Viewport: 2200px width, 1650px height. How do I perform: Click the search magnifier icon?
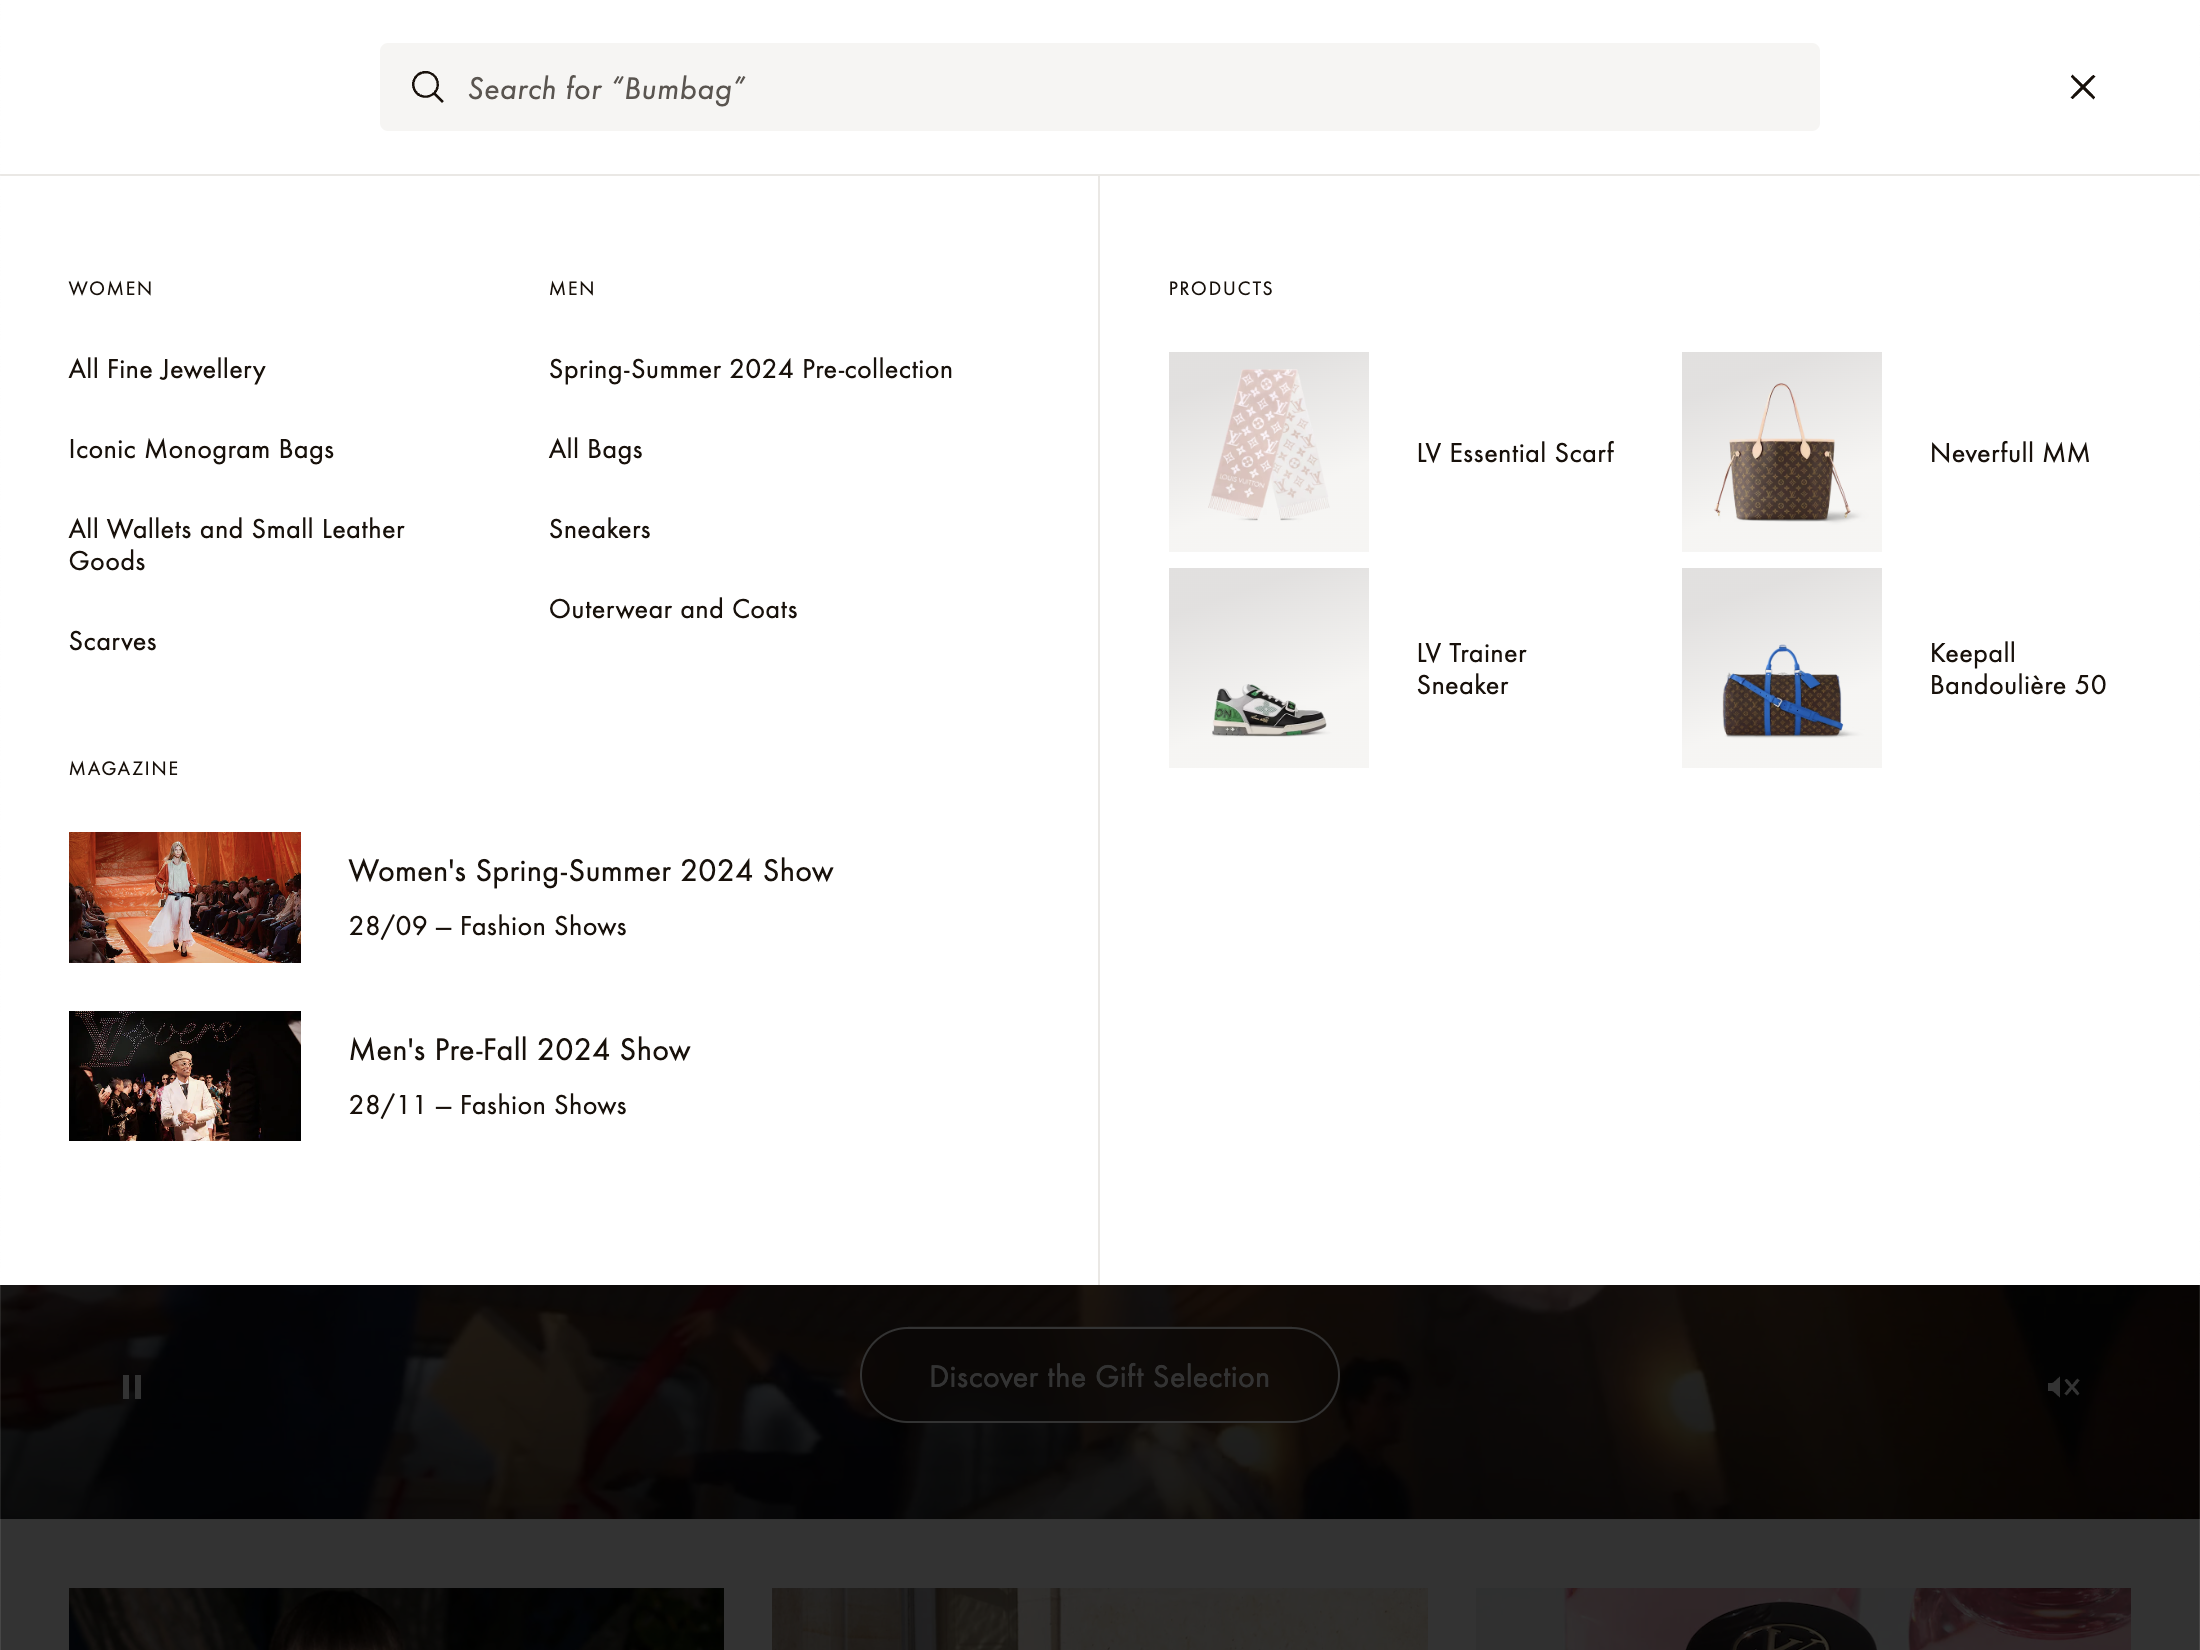[x=428, y=87]
